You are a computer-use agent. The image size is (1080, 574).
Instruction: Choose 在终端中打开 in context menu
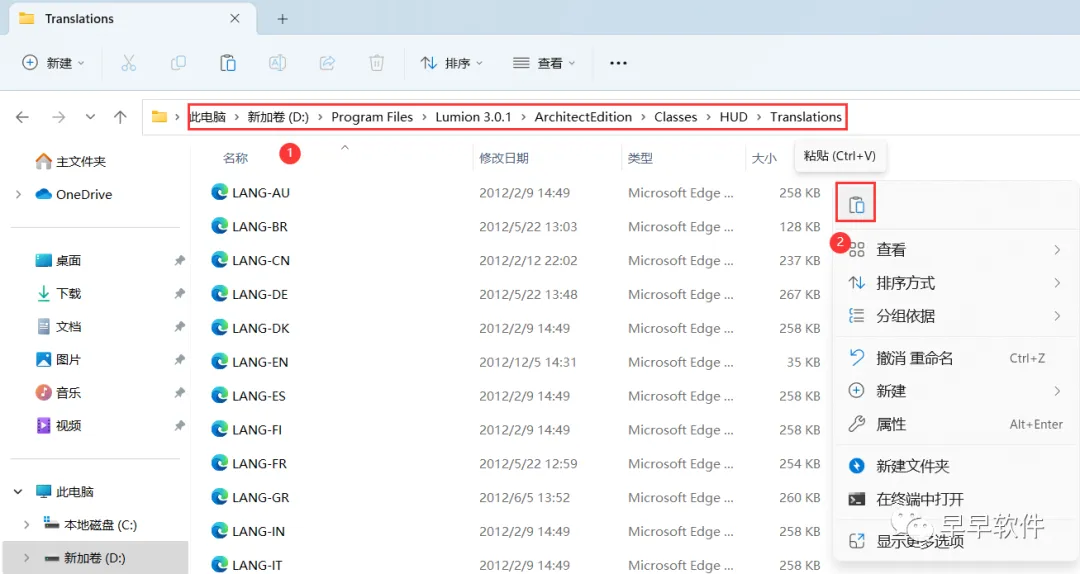click(955, 499)
